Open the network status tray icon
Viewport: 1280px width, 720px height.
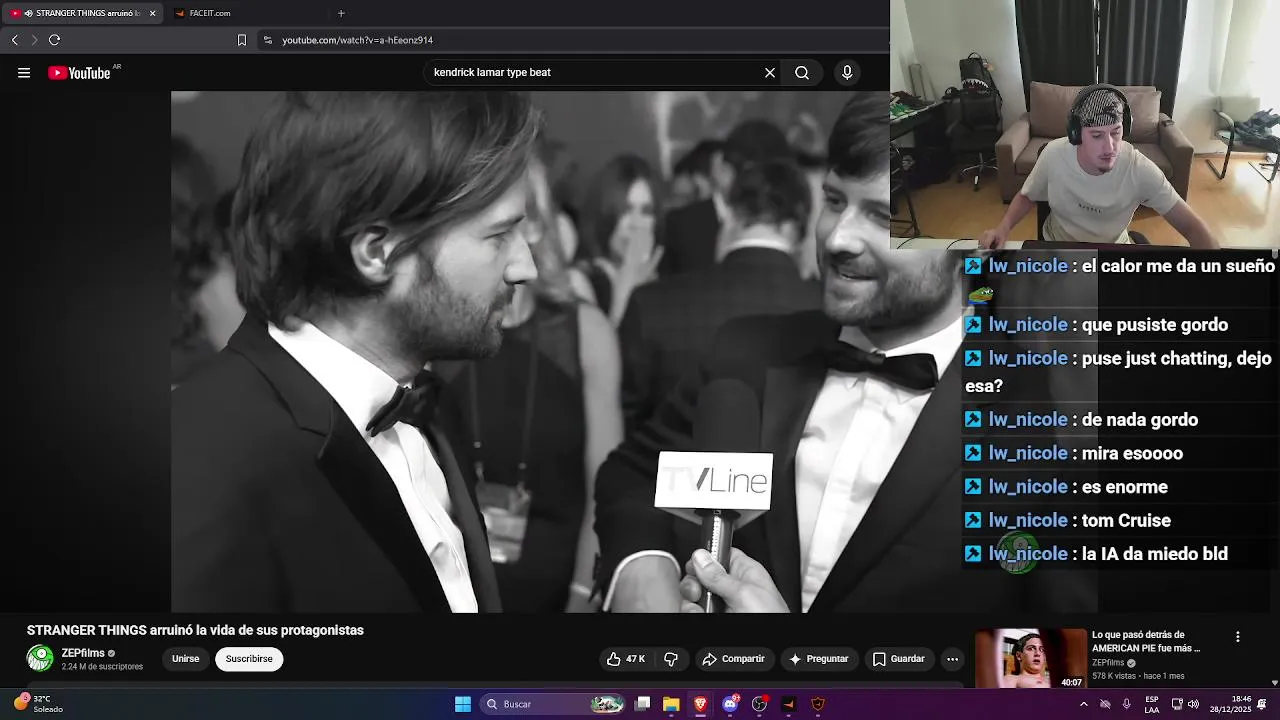[x=1177, y=704]
